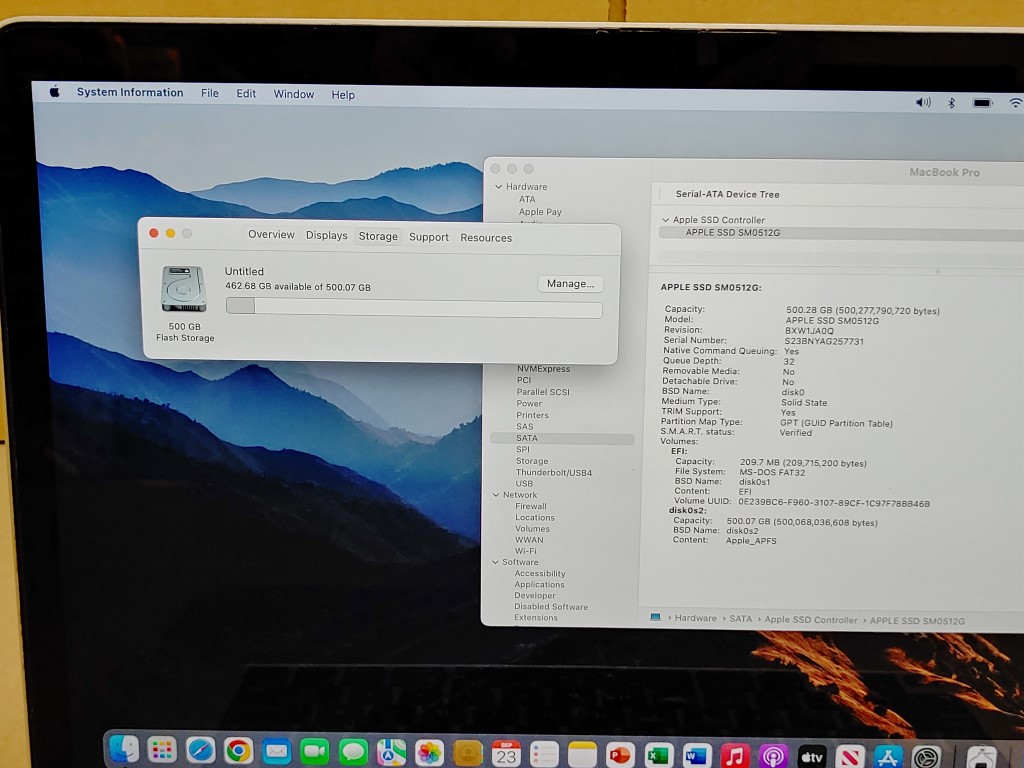The image size is (1024, 768).
Task: Open the Mail app in the Dock
Action: [x=277, y=752]
